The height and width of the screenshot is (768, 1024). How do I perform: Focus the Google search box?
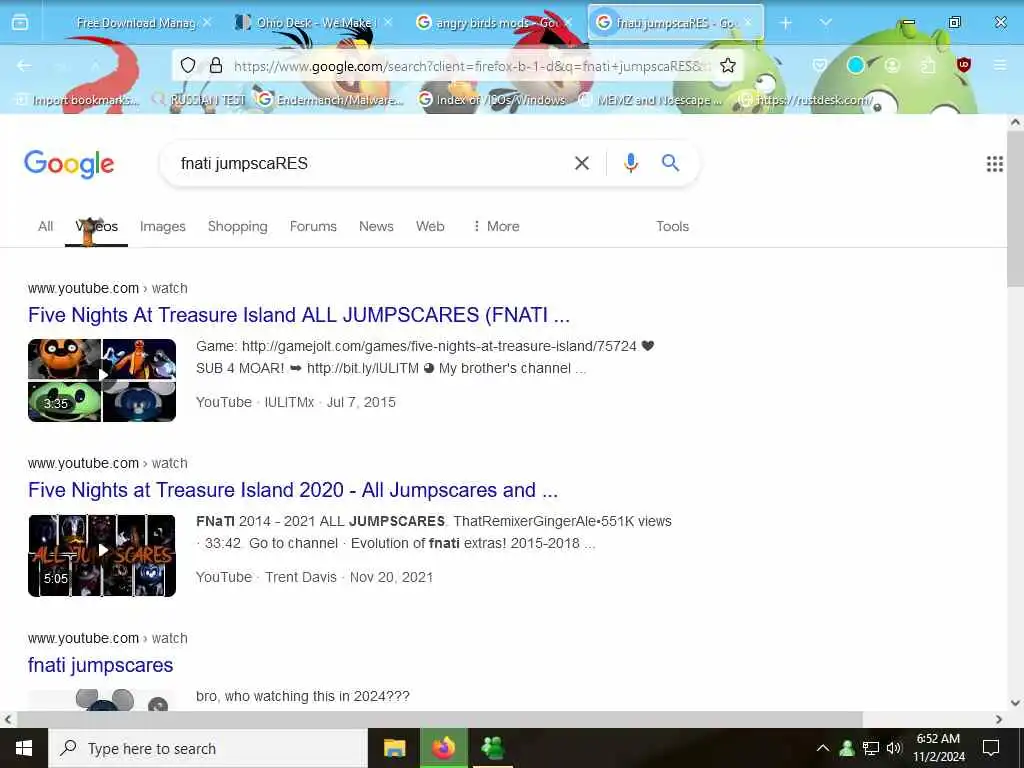tap(372, 163)
